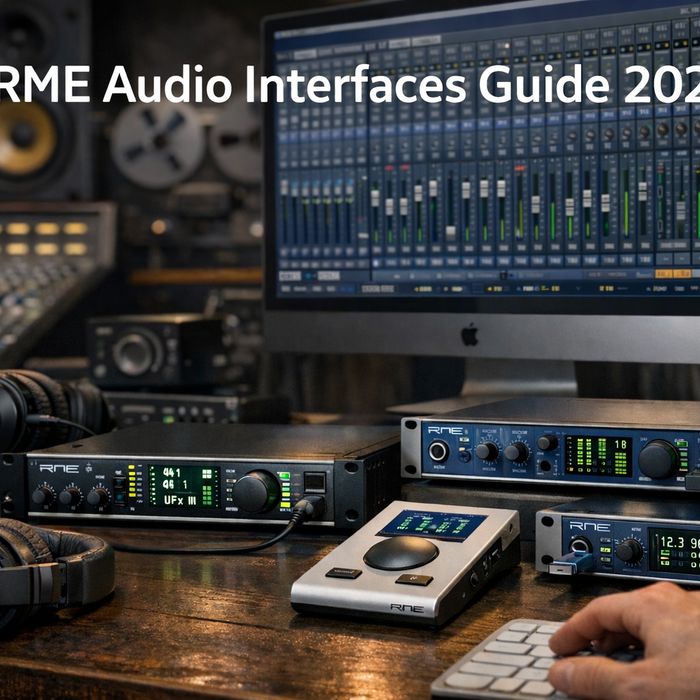
Task: Turn the large black knob on UFX III unit
Action: coord(255,492)
